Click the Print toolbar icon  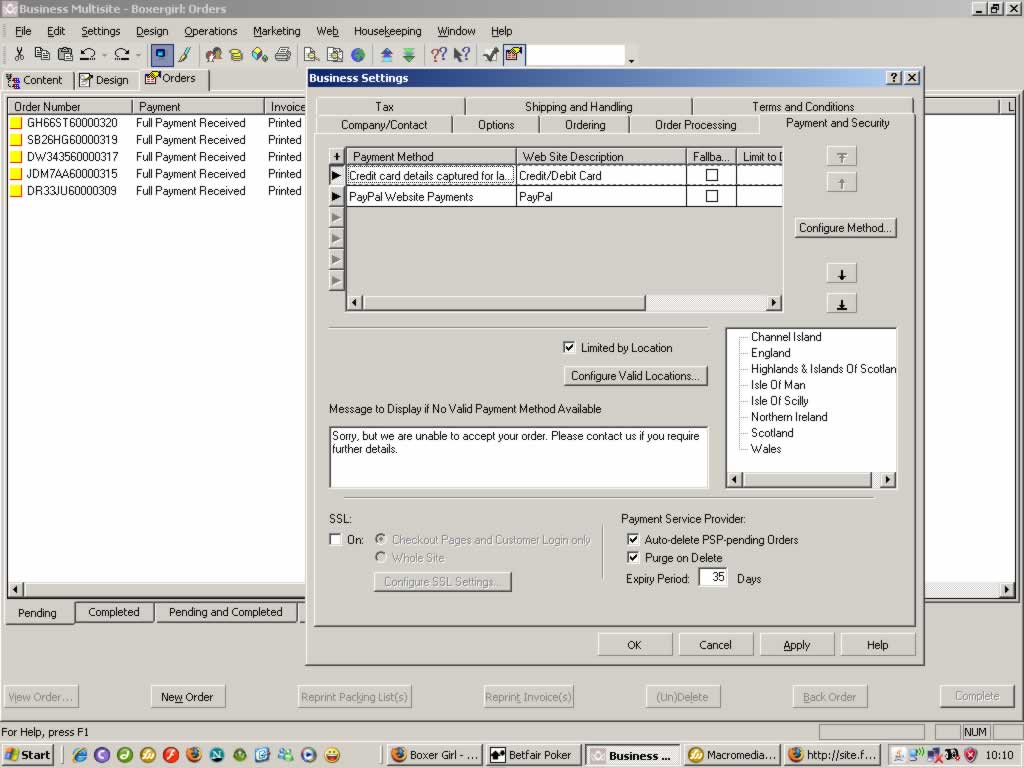pyautogui.click(x=283, y=55)
